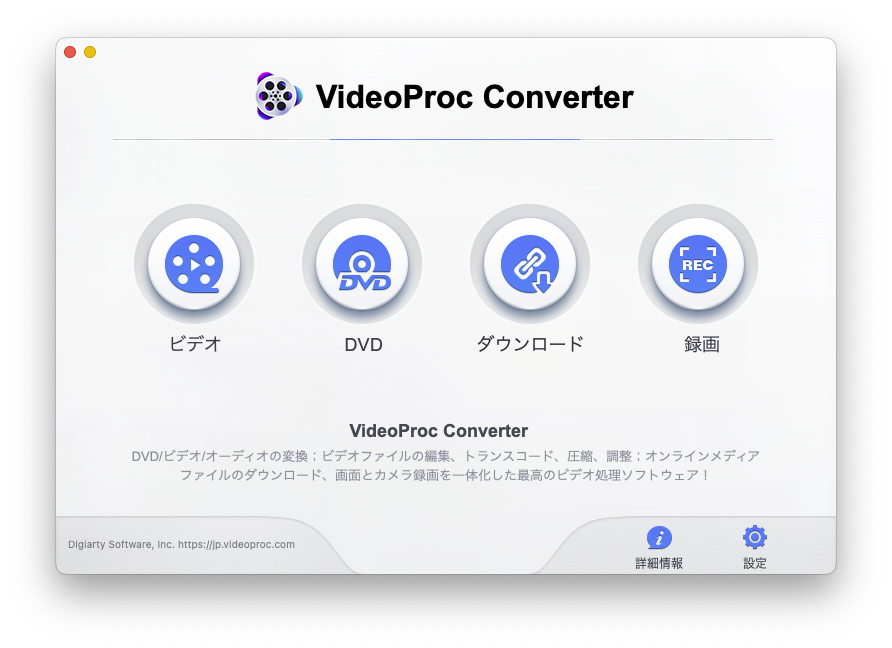Open the DVD disc icon
The width and height of the screenshot is (892, 648).
pos(362,264)
